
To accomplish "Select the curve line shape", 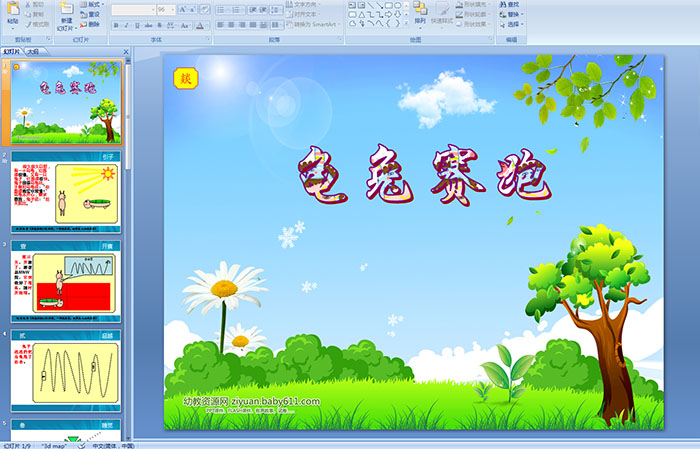I will point(379,23).
